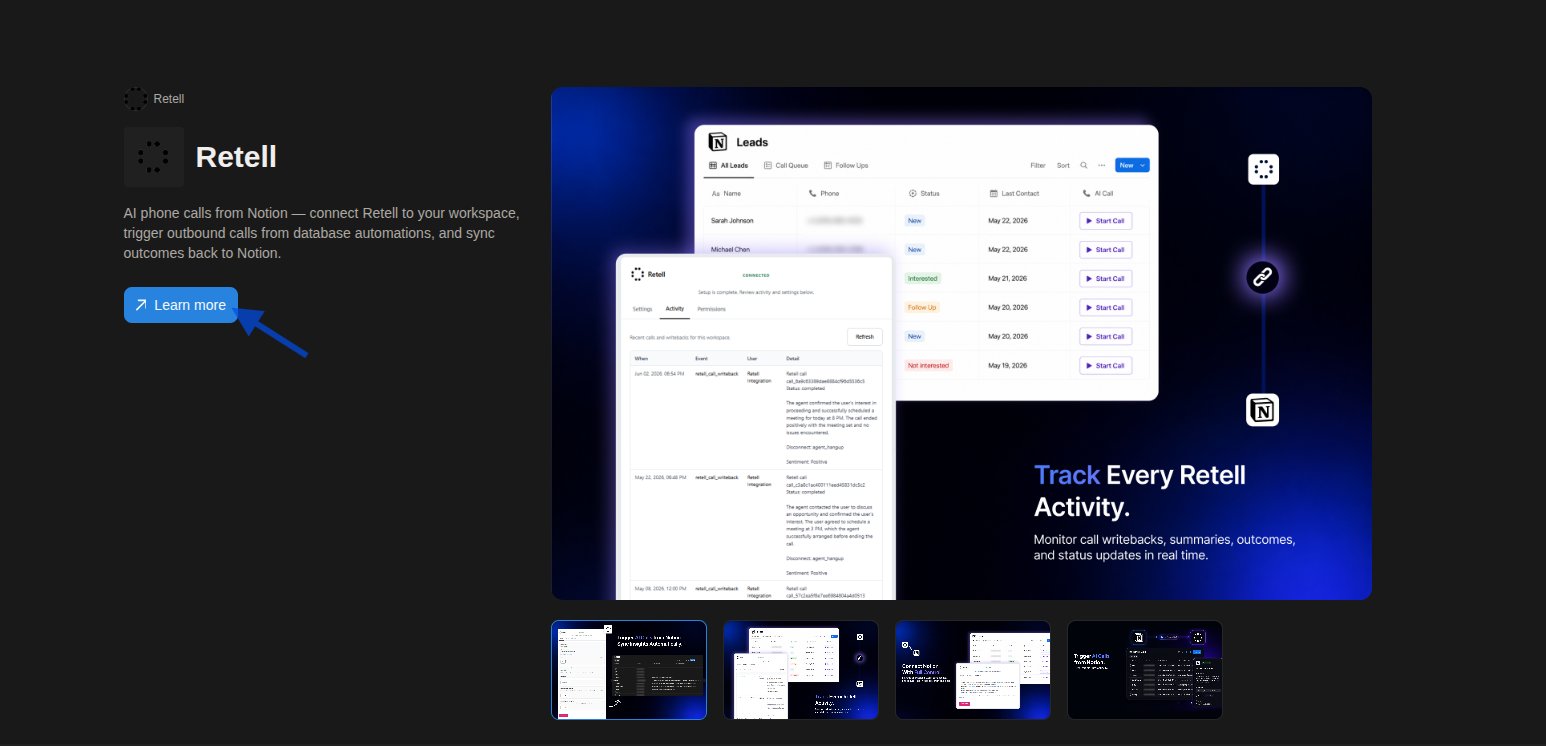The width and height of the screenshot is (1546, 746).
Task: Click the 'Last Contact' column header
Action: tap(1015, 193)
